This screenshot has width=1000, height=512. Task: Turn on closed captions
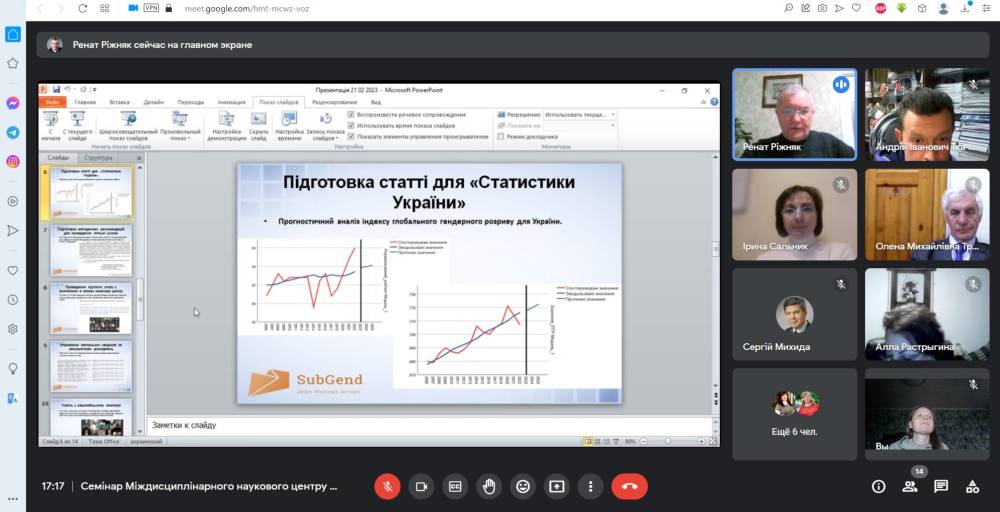(455, 486)
